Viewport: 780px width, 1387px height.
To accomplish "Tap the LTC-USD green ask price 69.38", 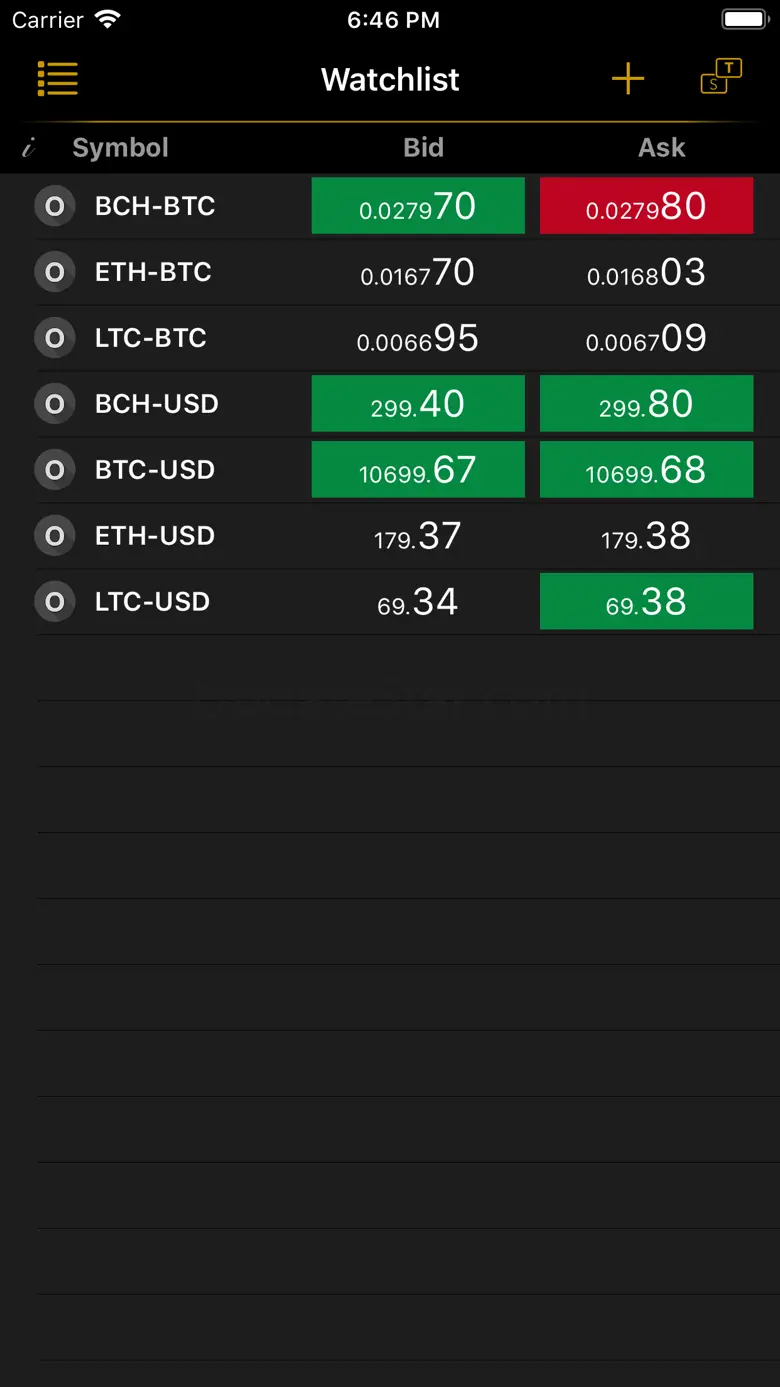I will pyautogui.click(x=646, y=602).
